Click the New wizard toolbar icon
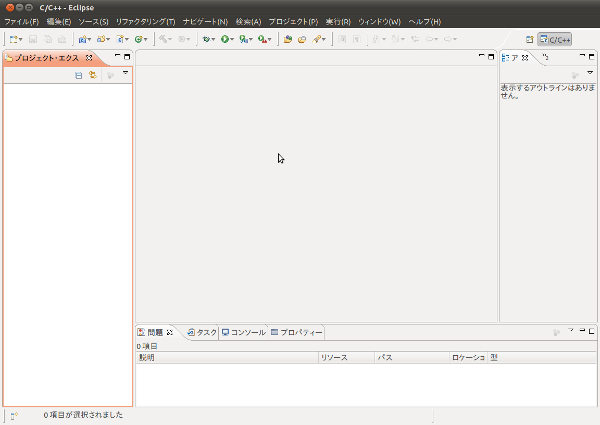Image resolution: width=600 pixels, height=425 pixels. (14, 39)
